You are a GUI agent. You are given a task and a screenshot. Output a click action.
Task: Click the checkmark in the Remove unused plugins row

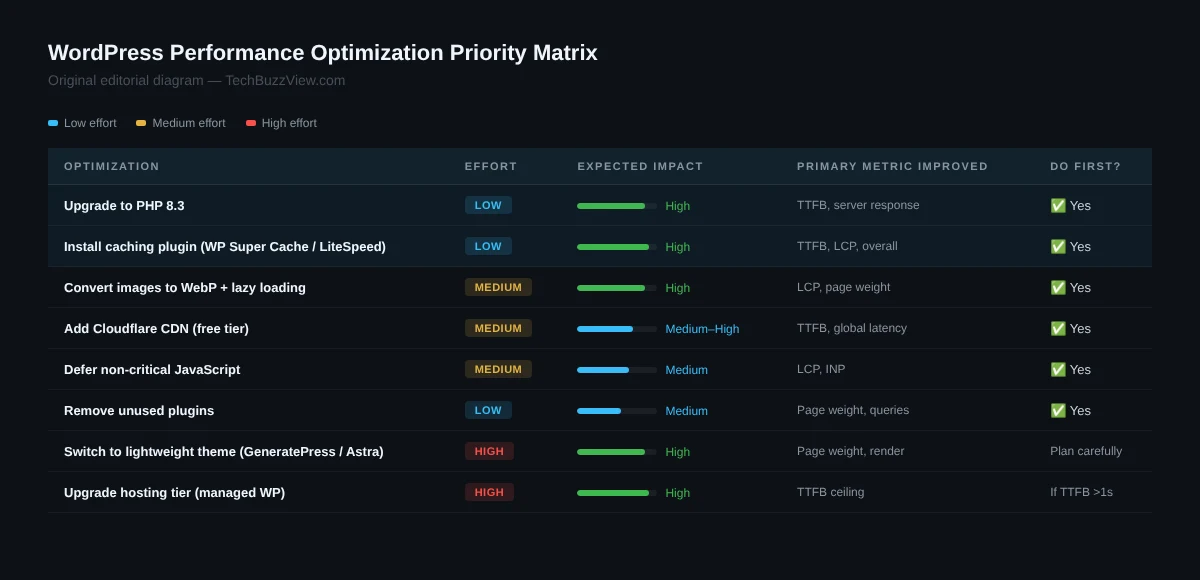(1058, 410)
